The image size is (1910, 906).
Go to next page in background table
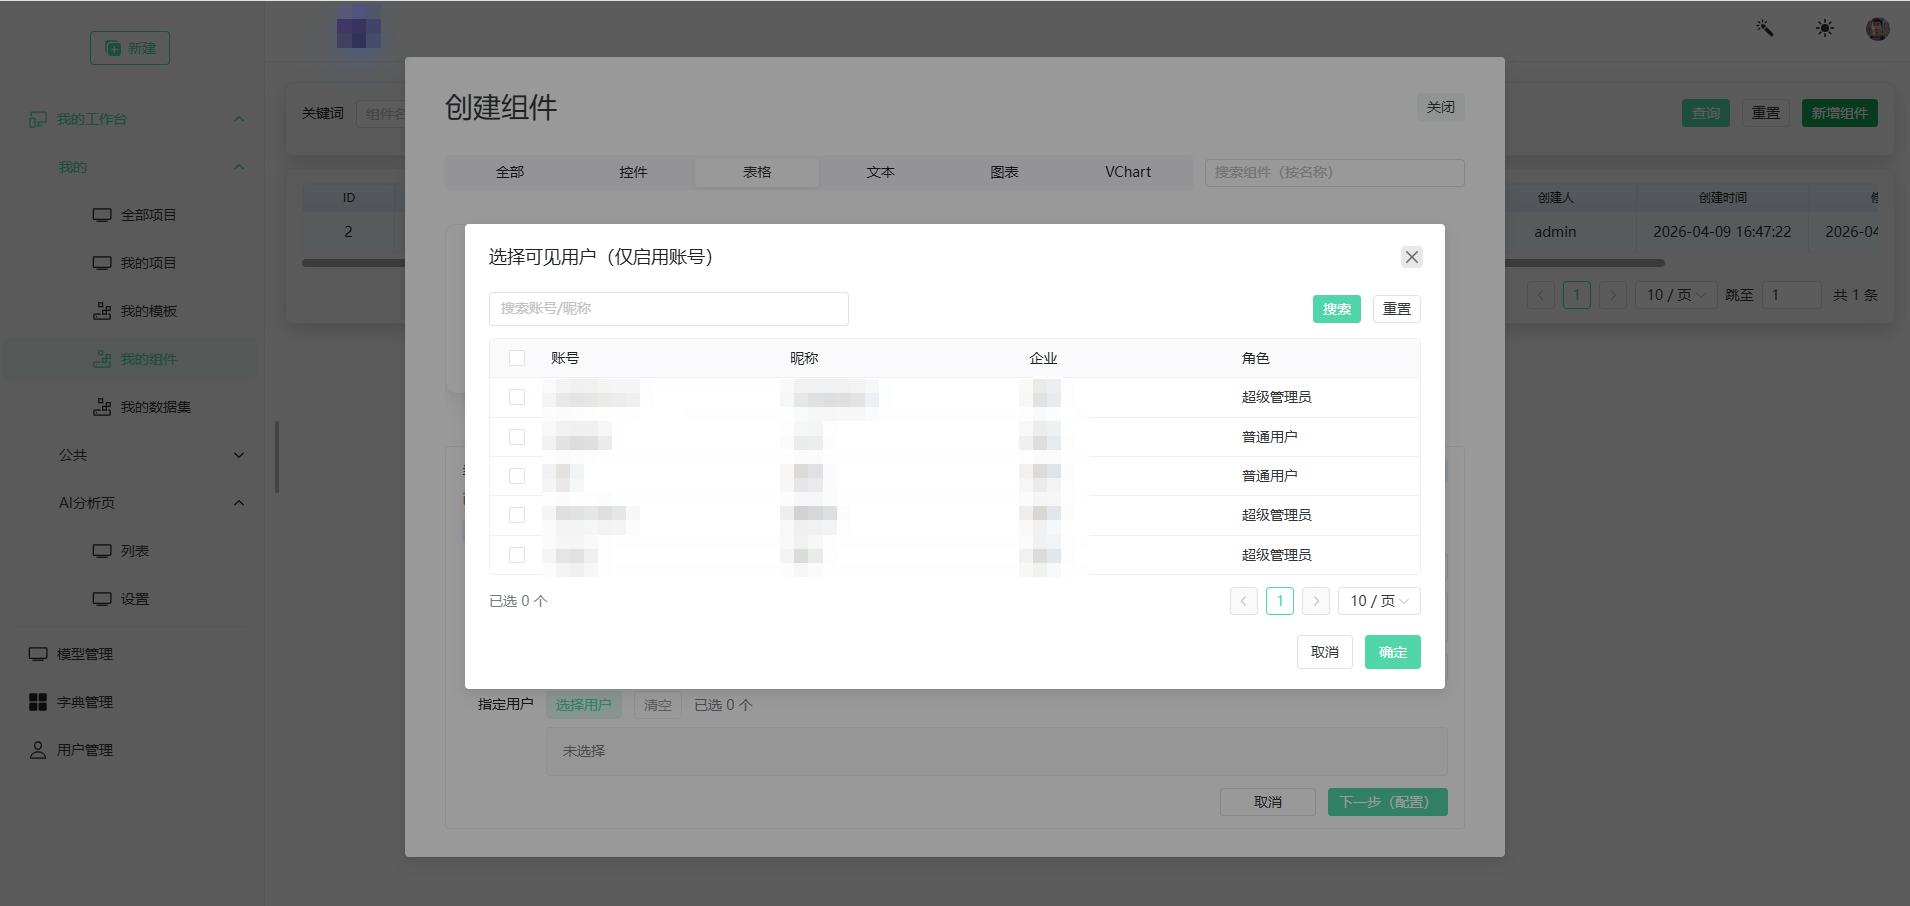coord(1612,295)
